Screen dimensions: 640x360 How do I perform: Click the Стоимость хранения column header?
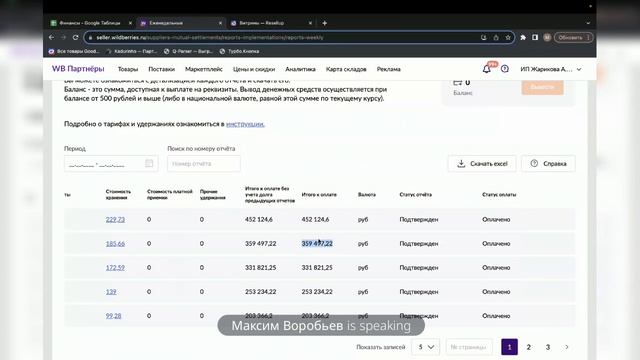118,194
